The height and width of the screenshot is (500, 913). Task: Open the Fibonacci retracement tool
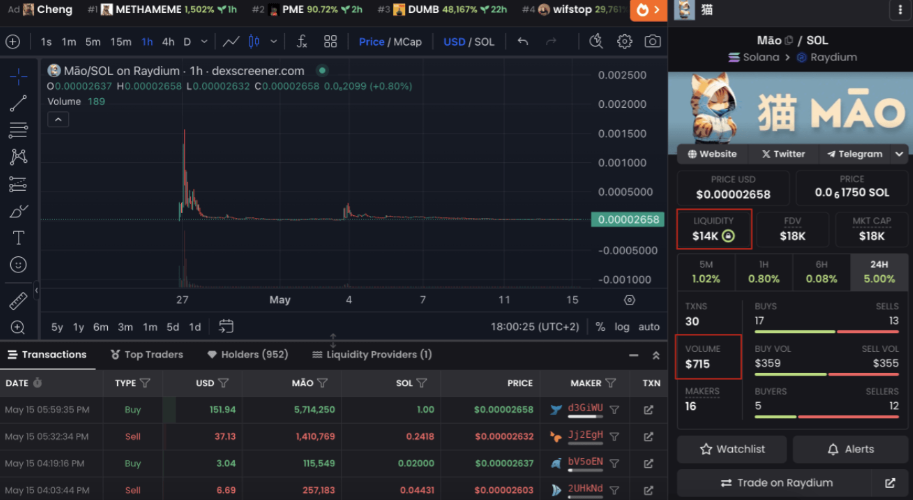point(18,130)
